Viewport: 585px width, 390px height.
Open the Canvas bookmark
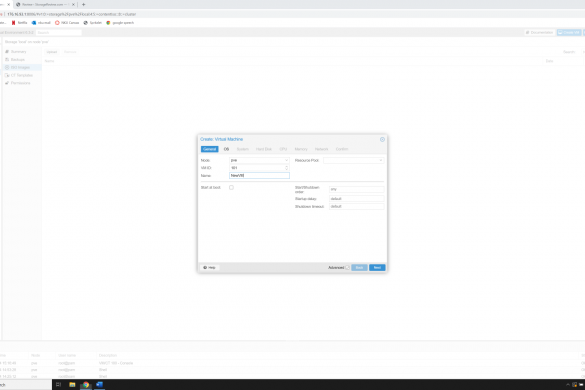(67, 23)
